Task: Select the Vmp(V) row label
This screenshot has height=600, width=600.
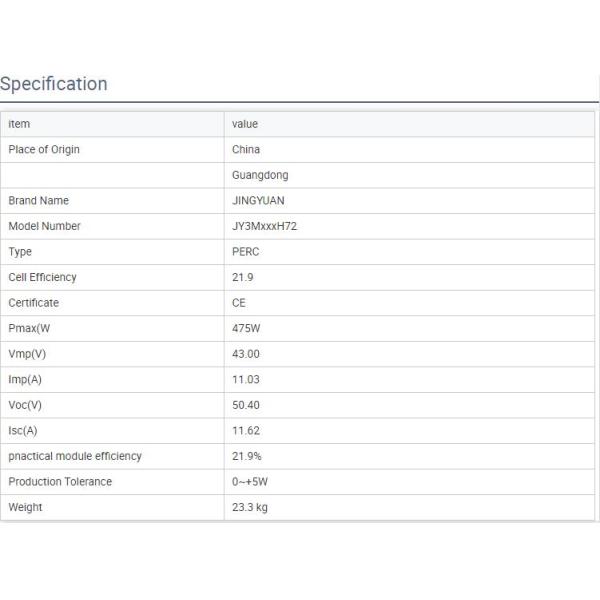Action: [27, 354]
